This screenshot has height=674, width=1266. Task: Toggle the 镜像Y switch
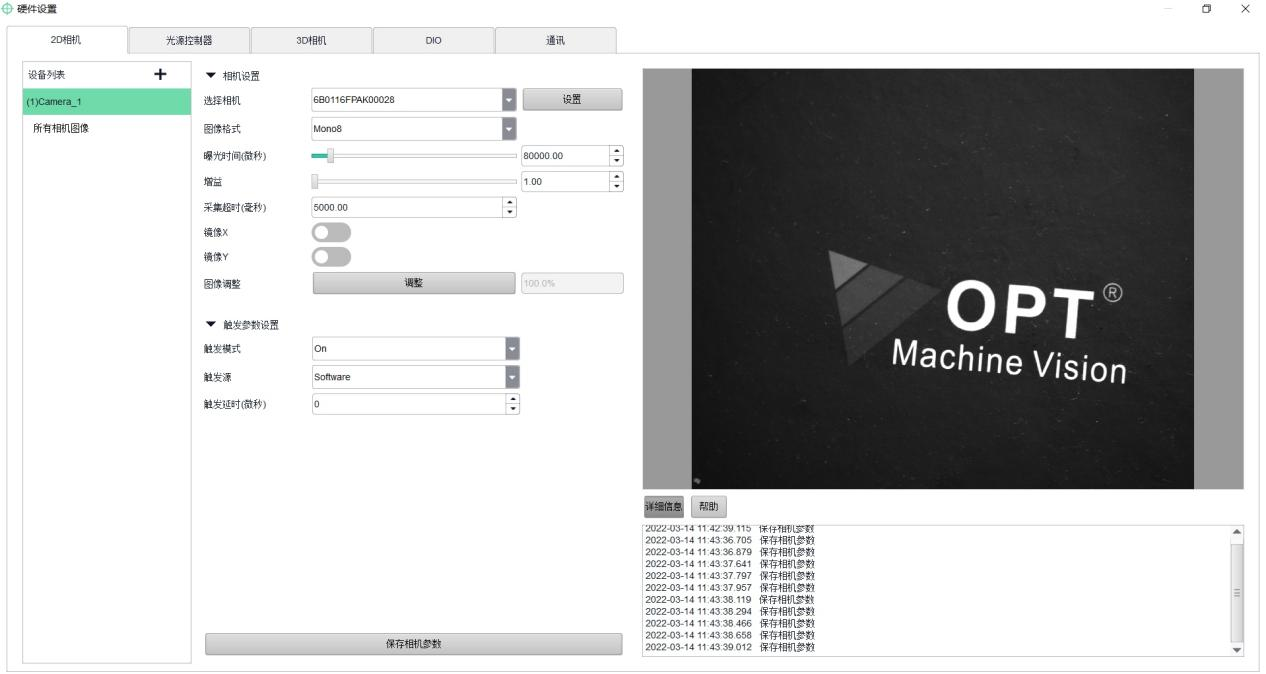[x=332, y=257]
